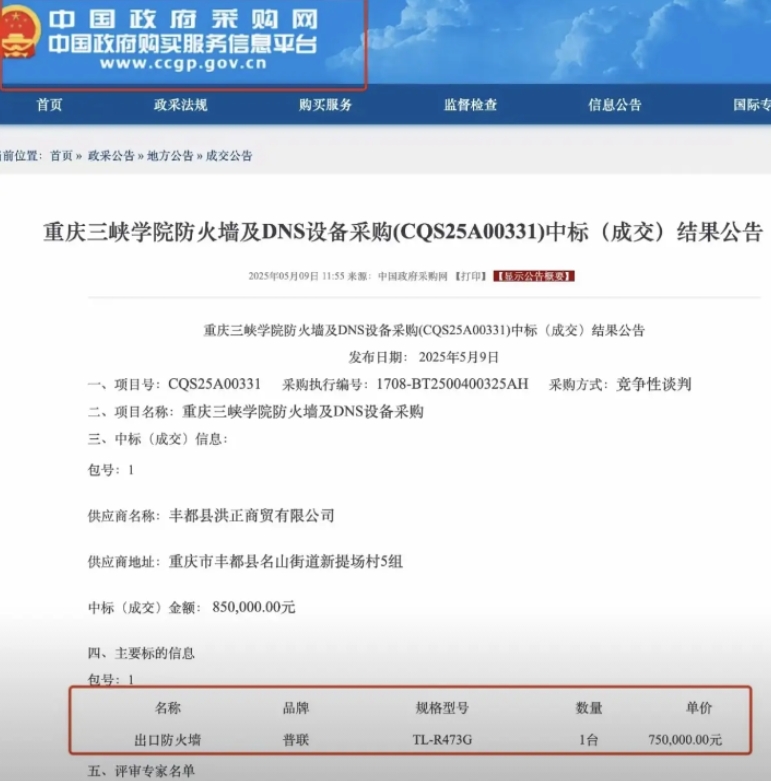Viewport: 771px width, 781px height.
Task: Click the 规格型号 table column header
Action: (x=442, y=708)
